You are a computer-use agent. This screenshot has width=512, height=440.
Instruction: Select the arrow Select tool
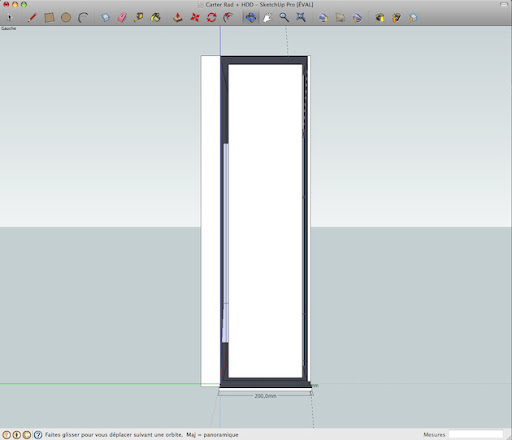[x=10, y=17]
